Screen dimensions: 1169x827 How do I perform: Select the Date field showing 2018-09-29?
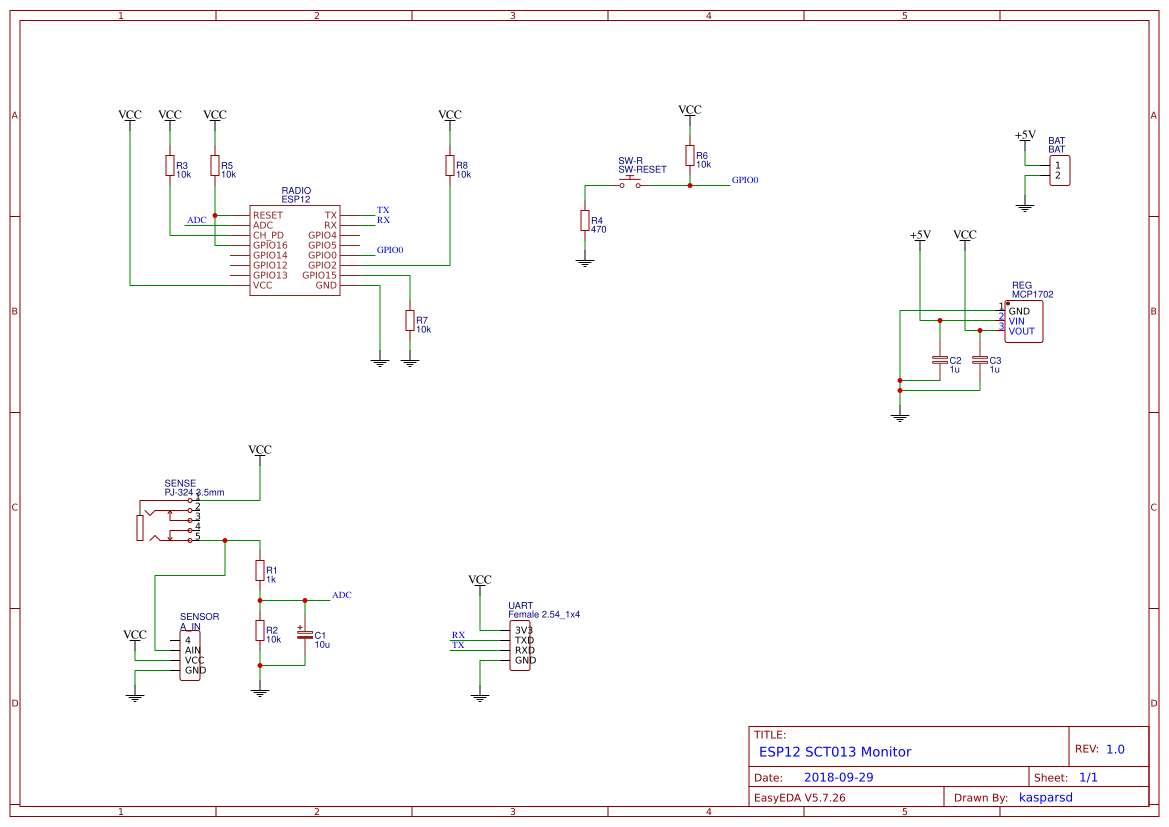coord(839,776)
